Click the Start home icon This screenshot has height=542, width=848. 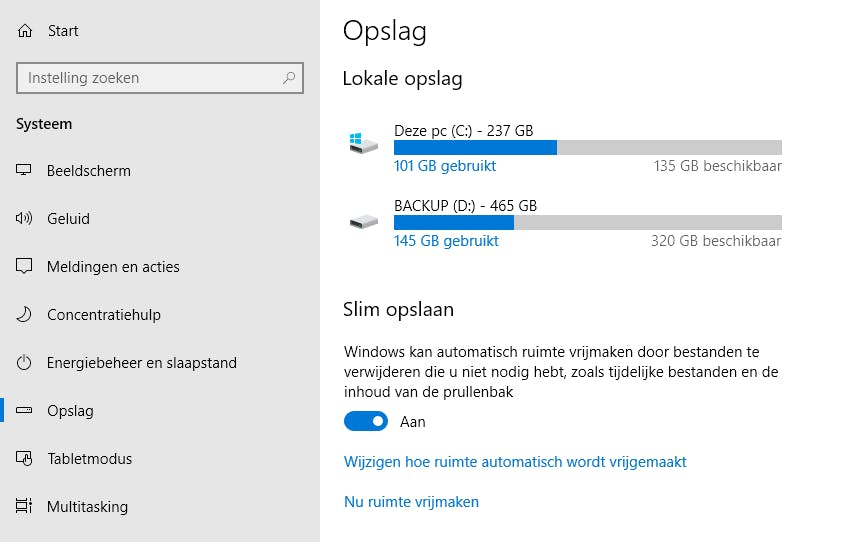point(25,31)
